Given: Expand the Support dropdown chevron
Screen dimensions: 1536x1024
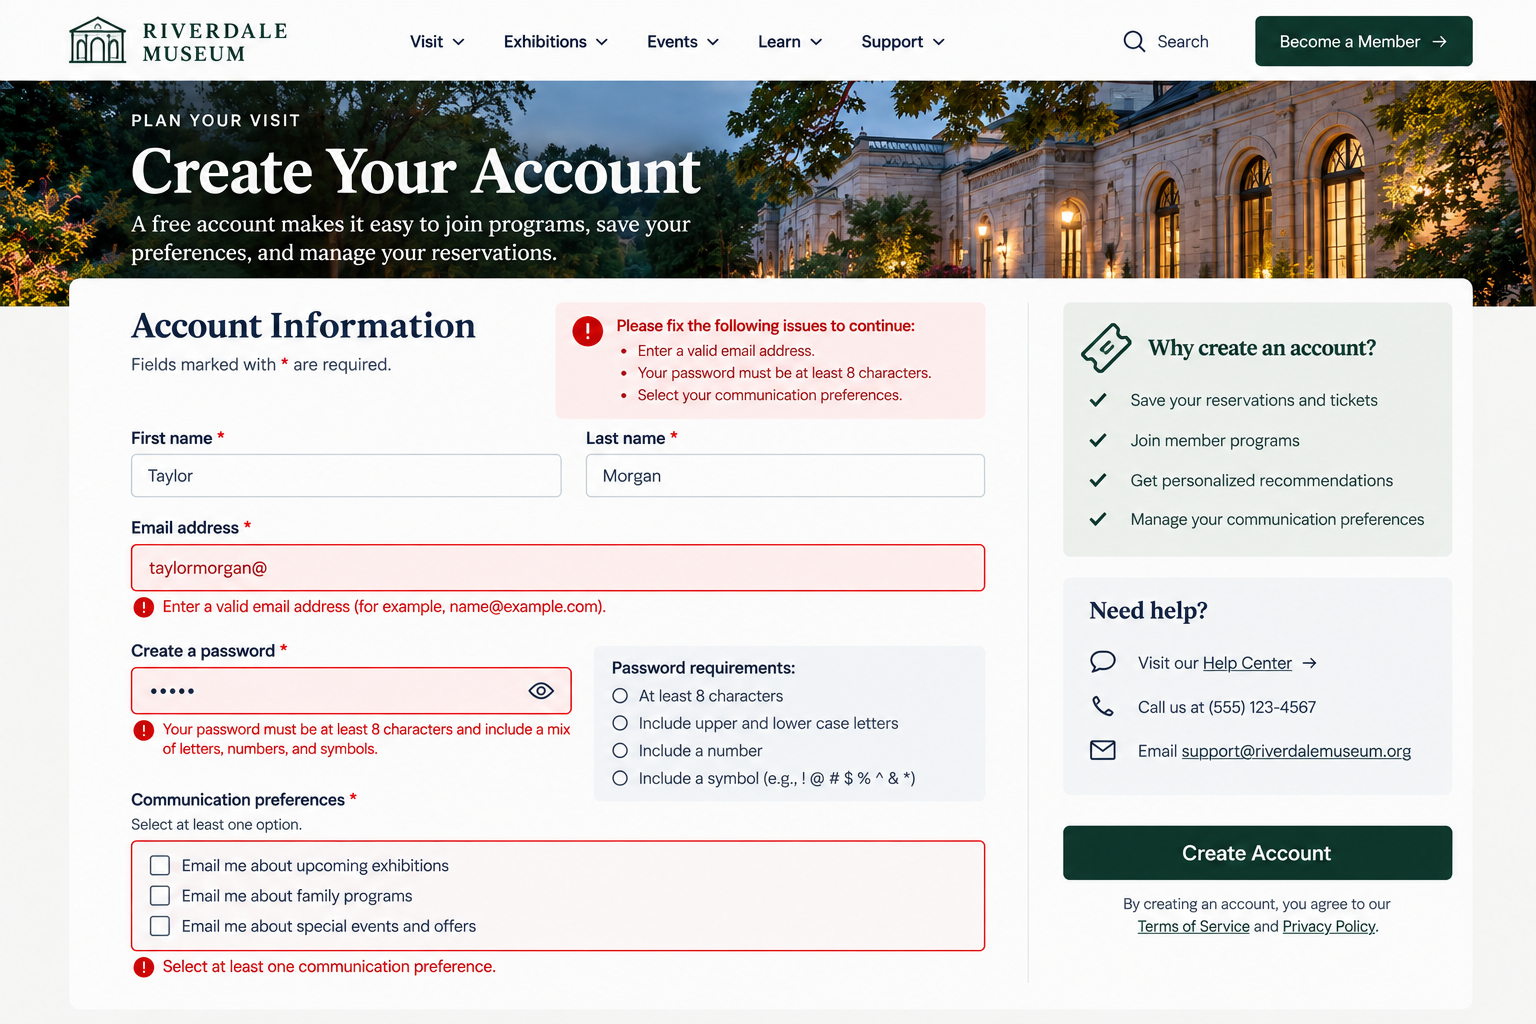Looking at the screenshot, I should 939,42.
